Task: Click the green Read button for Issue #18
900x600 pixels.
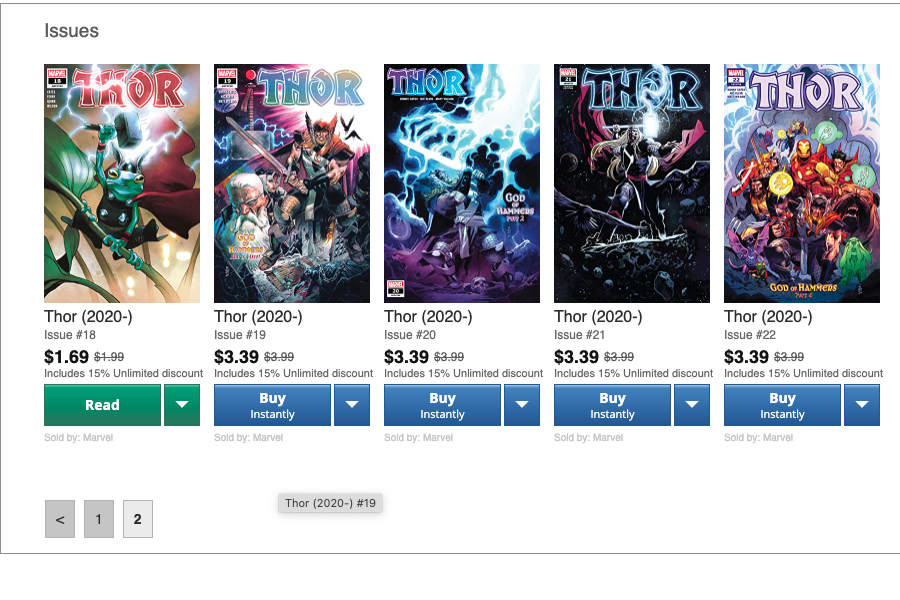Action: [103, 405]
